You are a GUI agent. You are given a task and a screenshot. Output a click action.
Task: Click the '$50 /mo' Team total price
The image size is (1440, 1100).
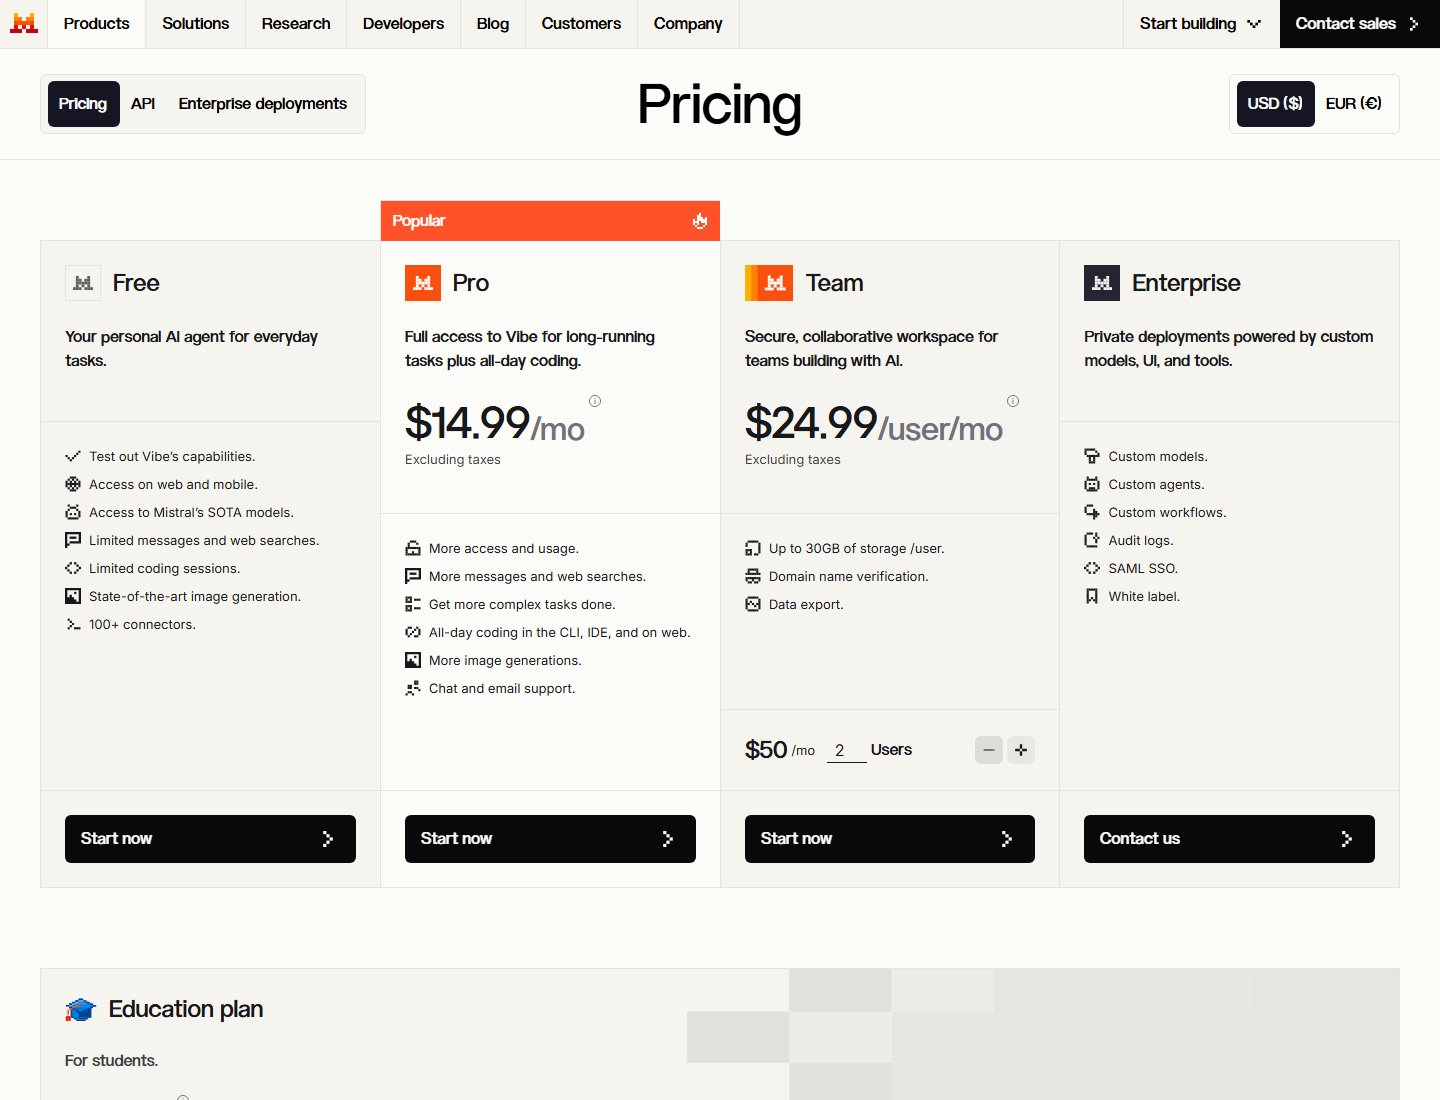point(780,750)
